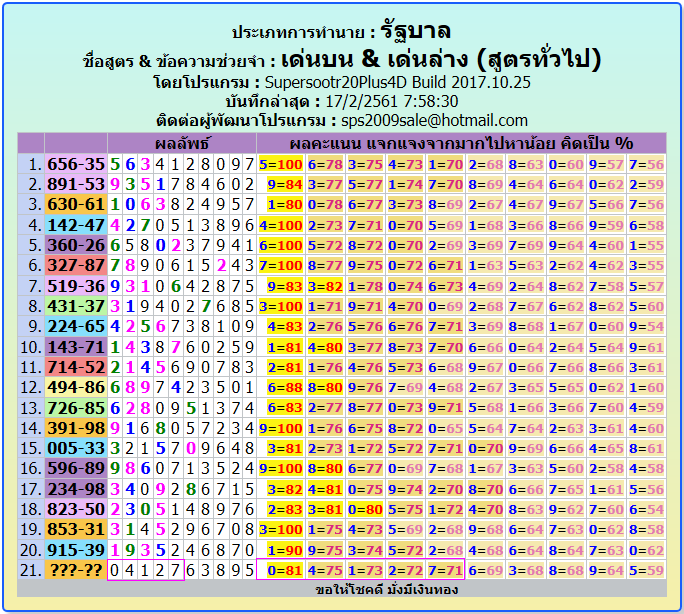Screen dimensions: 684x614
Task: Click score 7=56 in row 656-35
Action: point(646,164)
